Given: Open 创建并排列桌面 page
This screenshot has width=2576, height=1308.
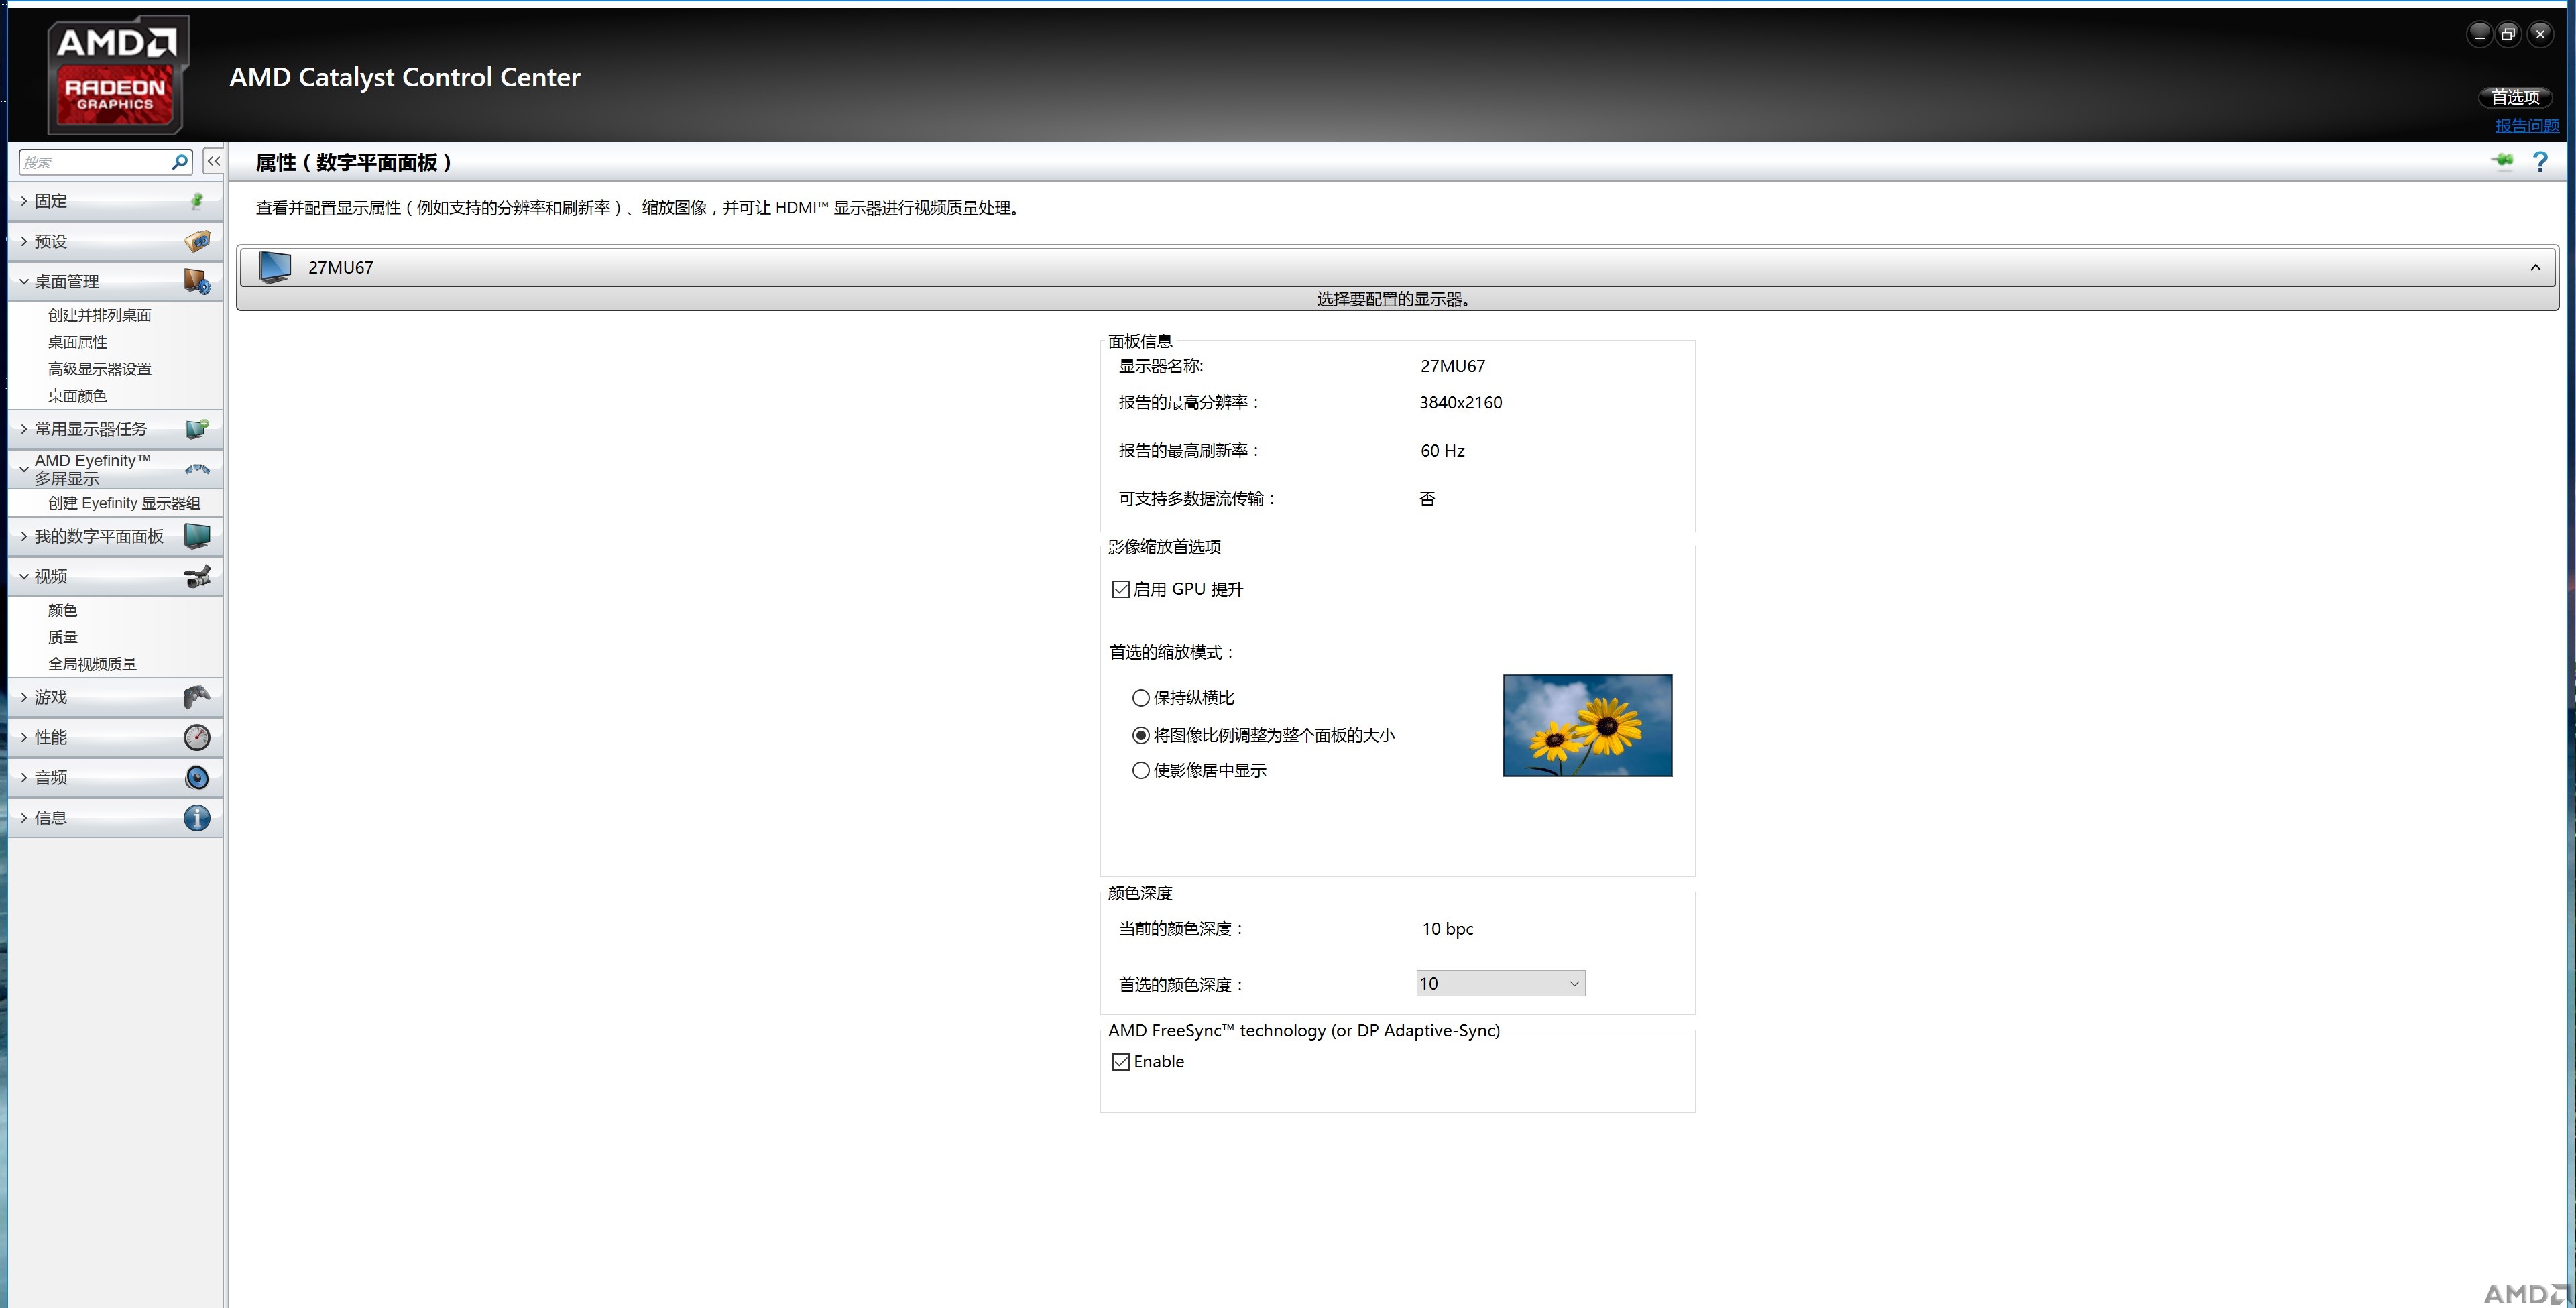Looking at the screenshot, I should point(100,315).
